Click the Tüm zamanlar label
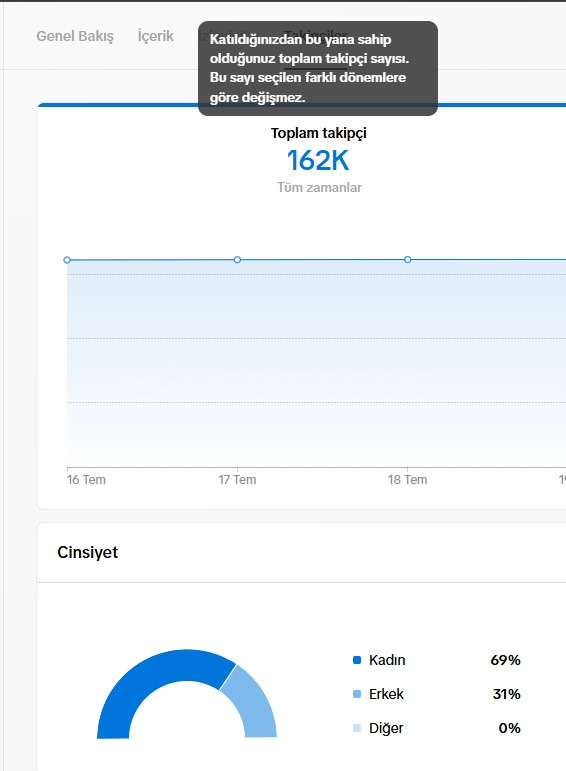The height and width of the screenshot is (771, 566). [x=319, y=187]
